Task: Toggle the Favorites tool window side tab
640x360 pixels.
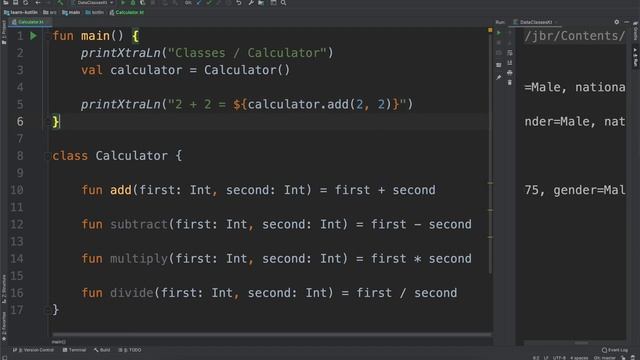Action: point(4,327)
